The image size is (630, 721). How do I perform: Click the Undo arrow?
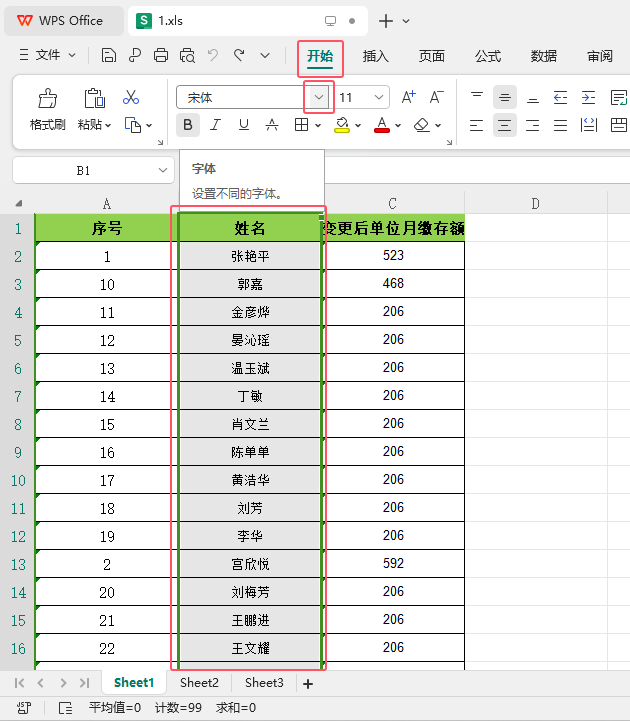point(213,56)
